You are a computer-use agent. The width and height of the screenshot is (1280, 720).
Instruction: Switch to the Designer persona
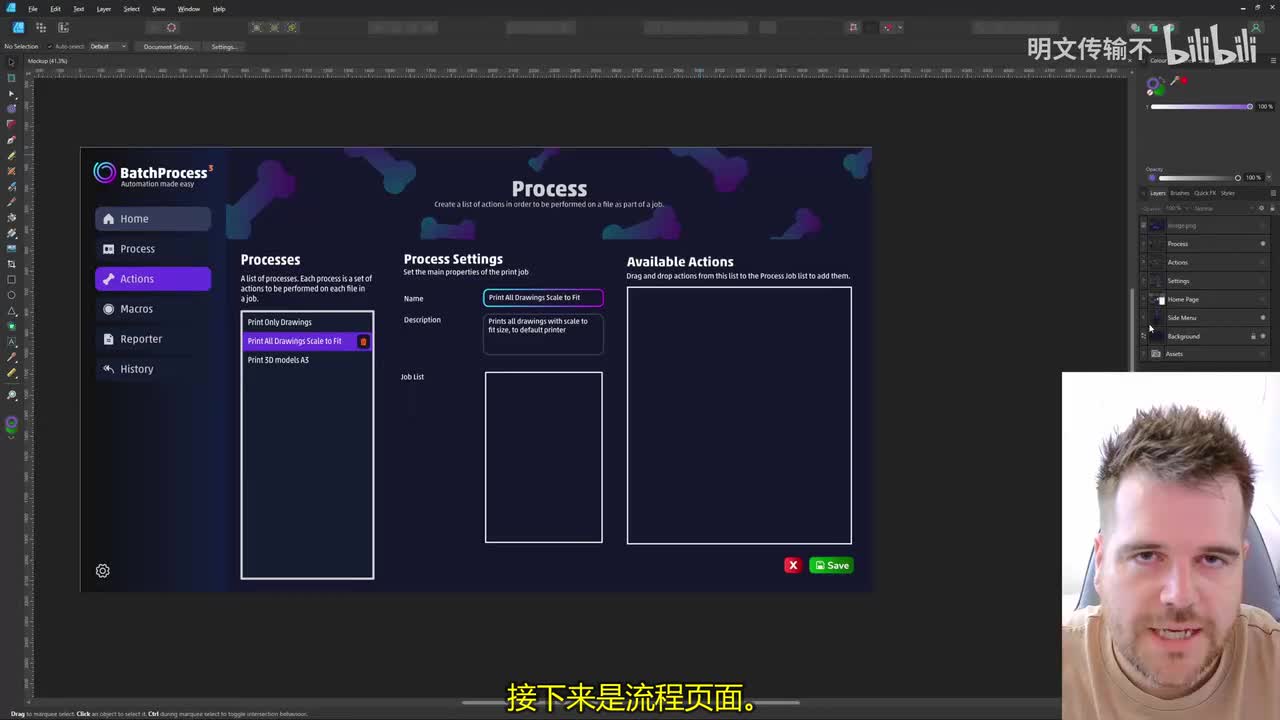(x=18, y=27)
